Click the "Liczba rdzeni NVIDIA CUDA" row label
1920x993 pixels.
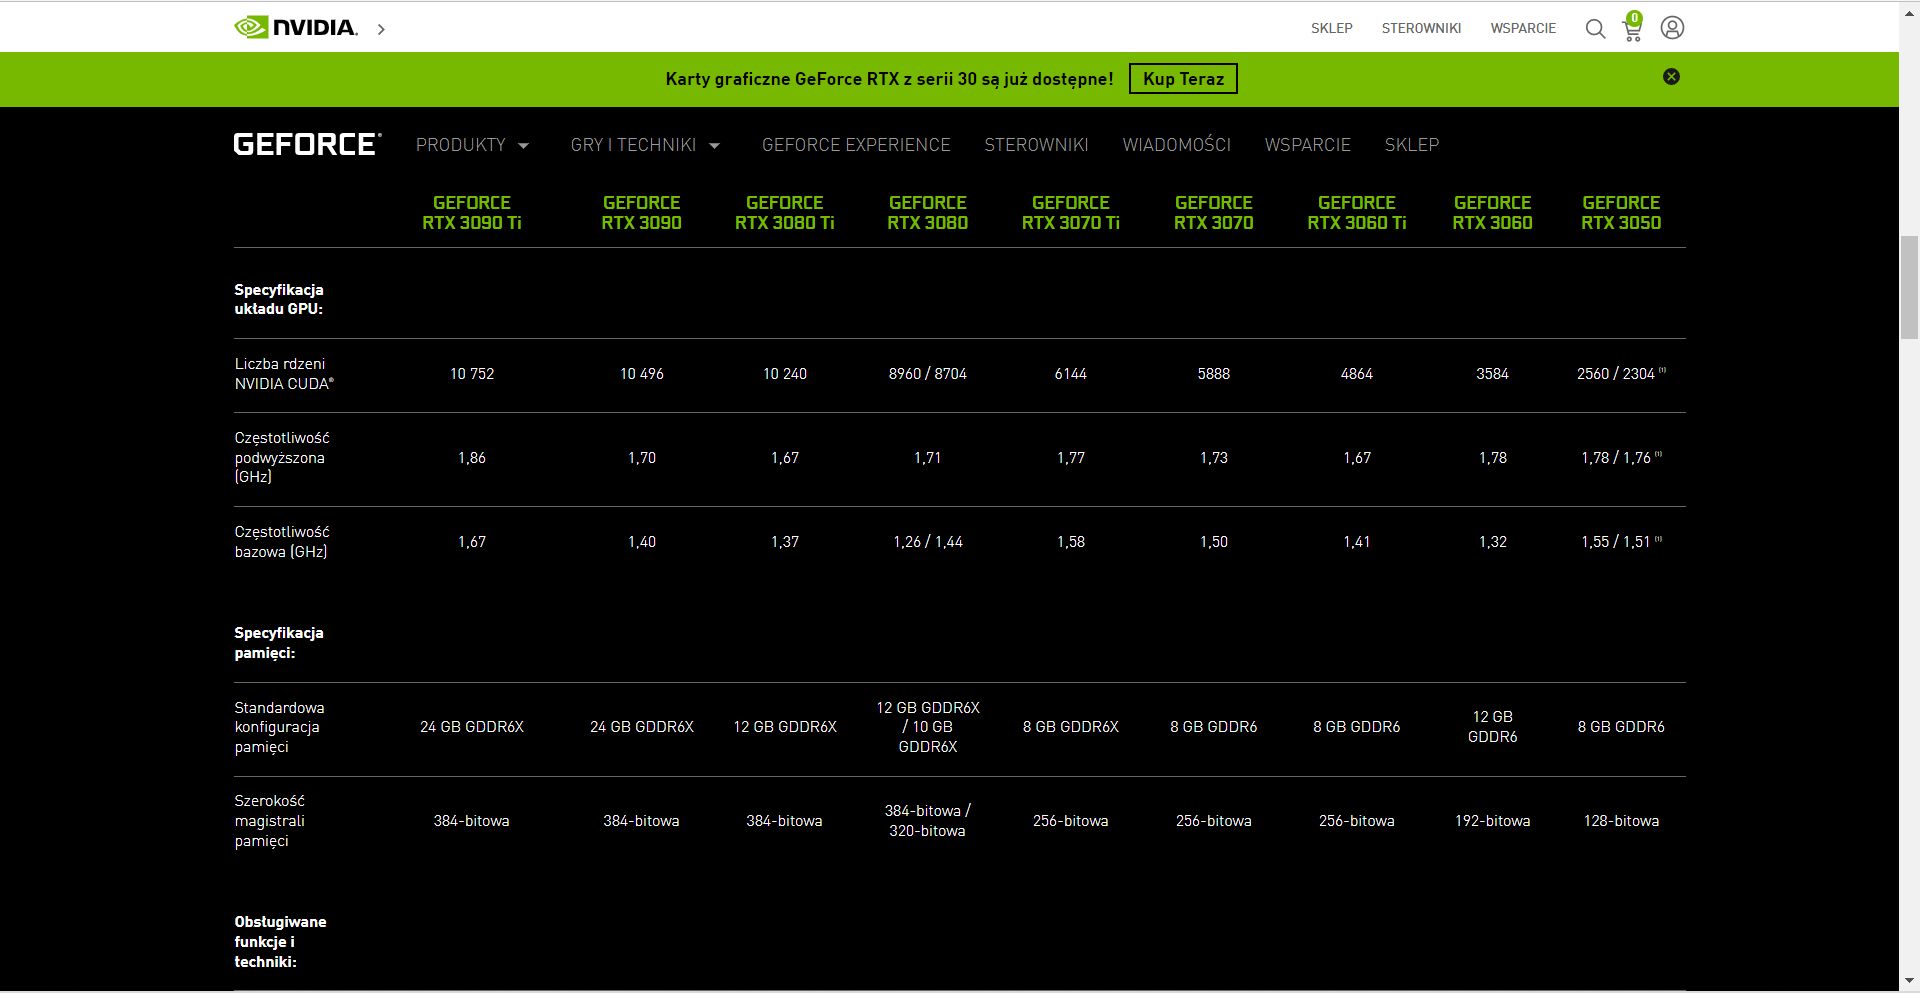(284, 374)
